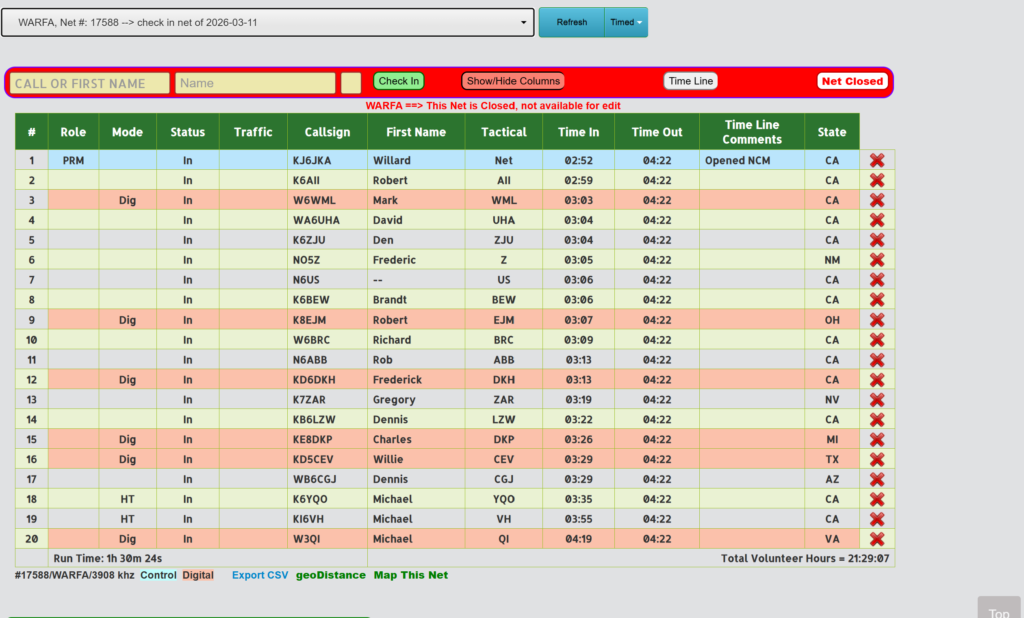Click the Callsign column header

tap(327, 132)
